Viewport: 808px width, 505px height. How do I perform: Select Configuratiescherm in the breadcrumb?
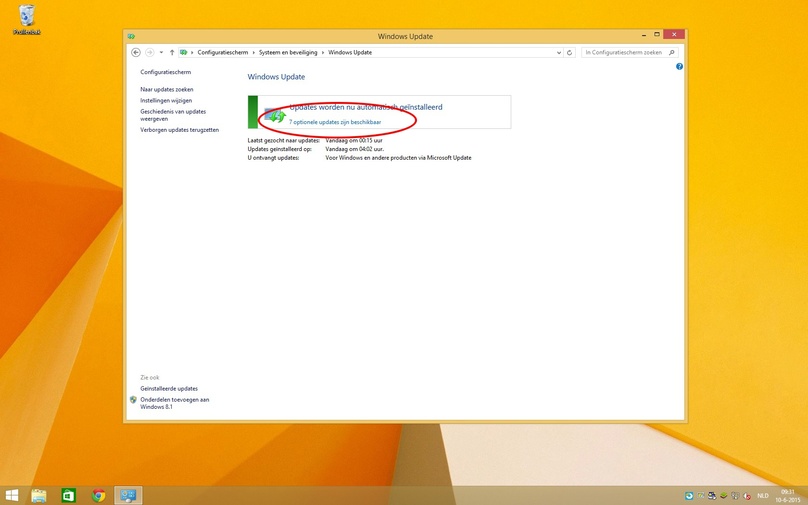(223, 53)
